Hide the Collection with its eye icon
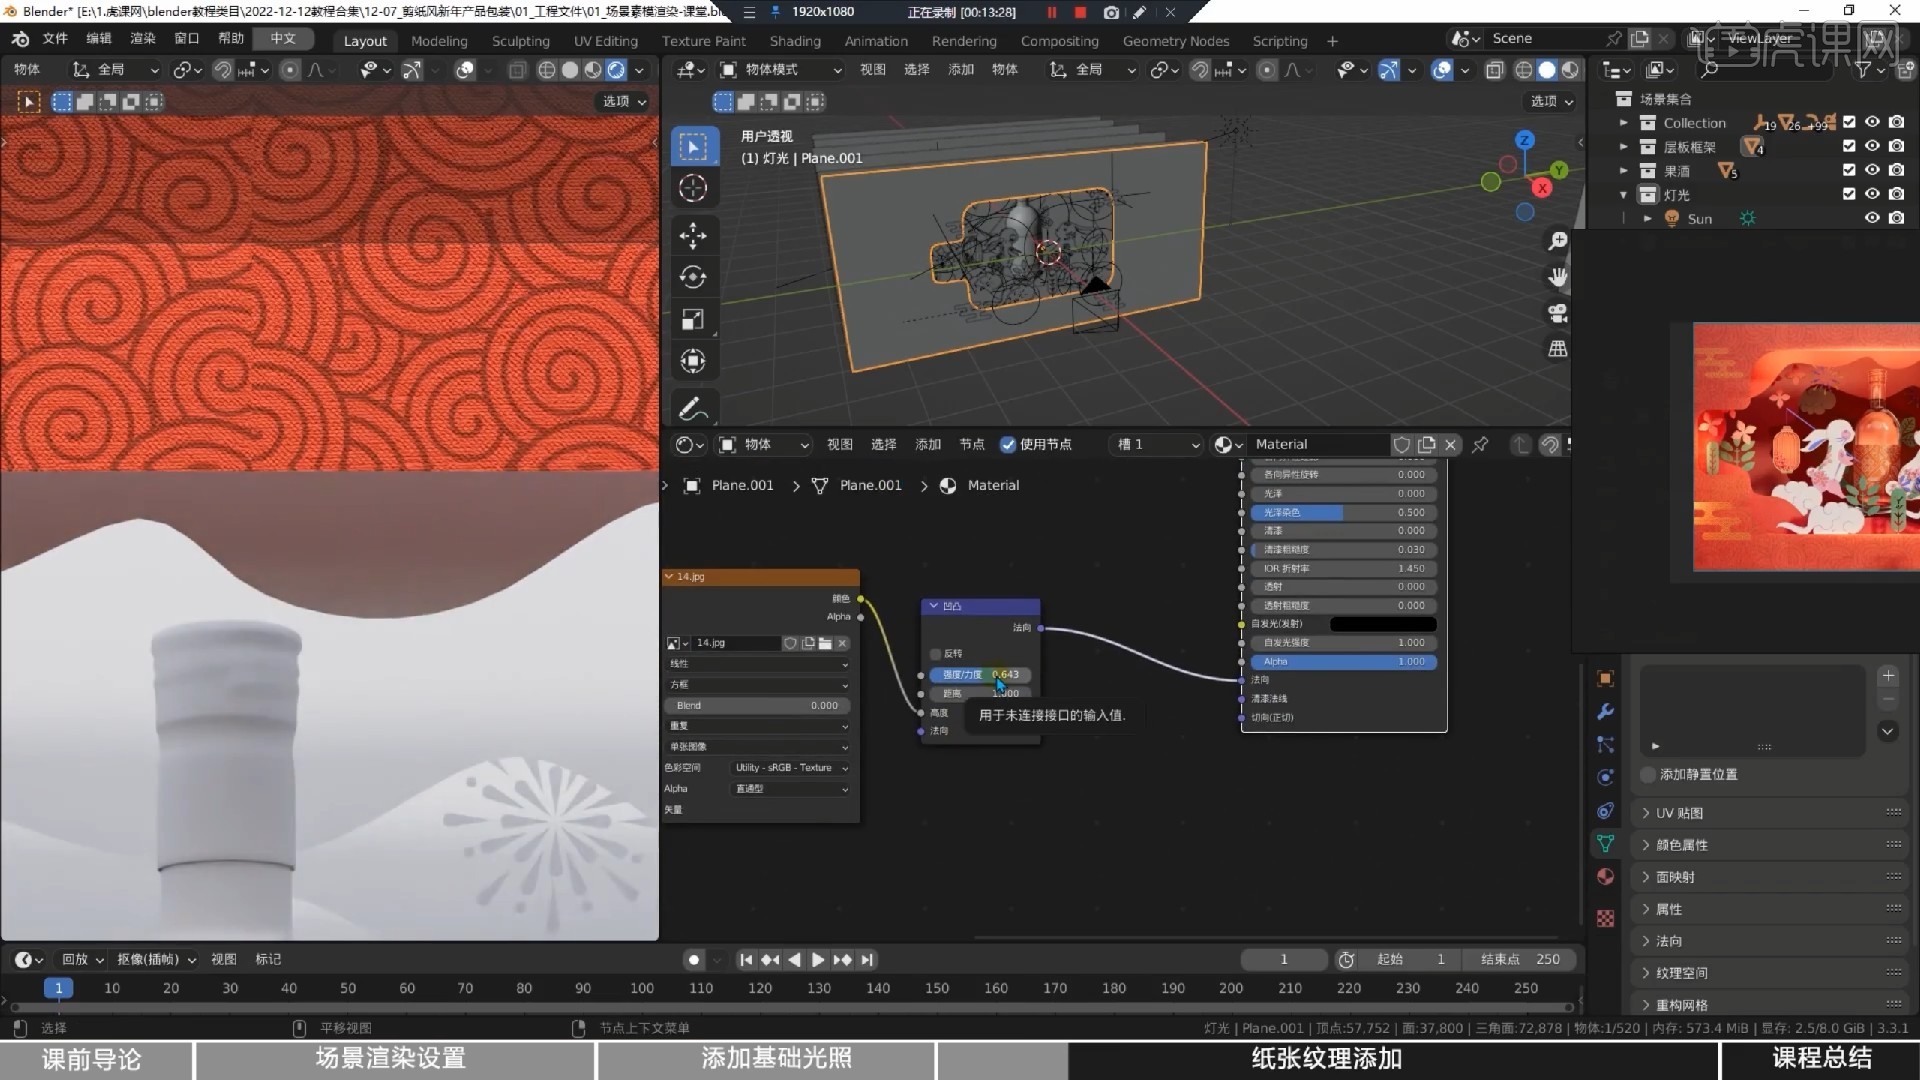The image size is (1920, 1080). coord(1872,122)
